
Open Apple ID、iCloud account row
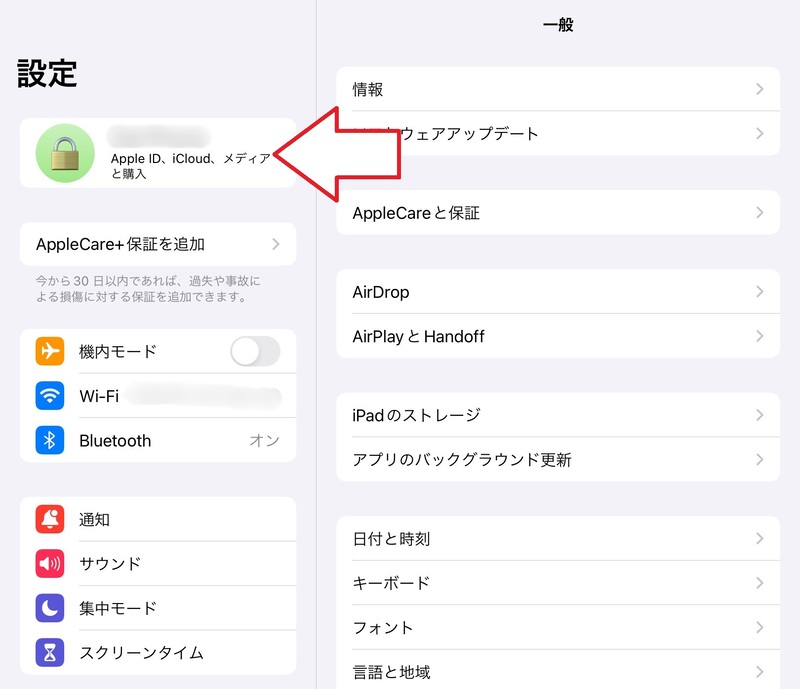[158, 153]
